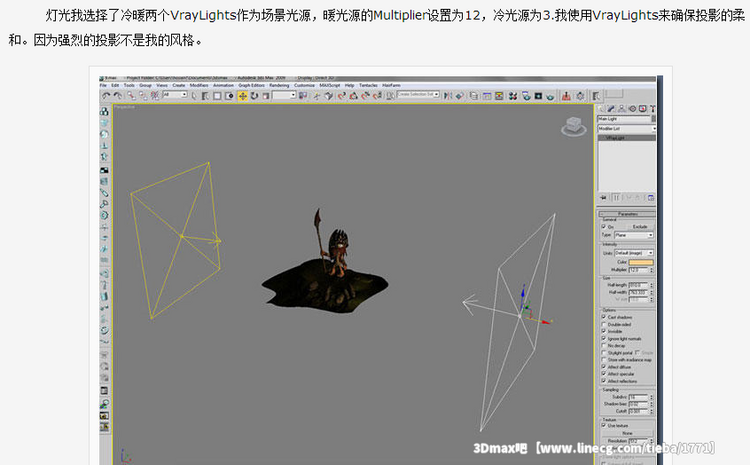This screenshot has height=465, width=750.
Task: Open the Customize menu
Action: tap(304, 85)
